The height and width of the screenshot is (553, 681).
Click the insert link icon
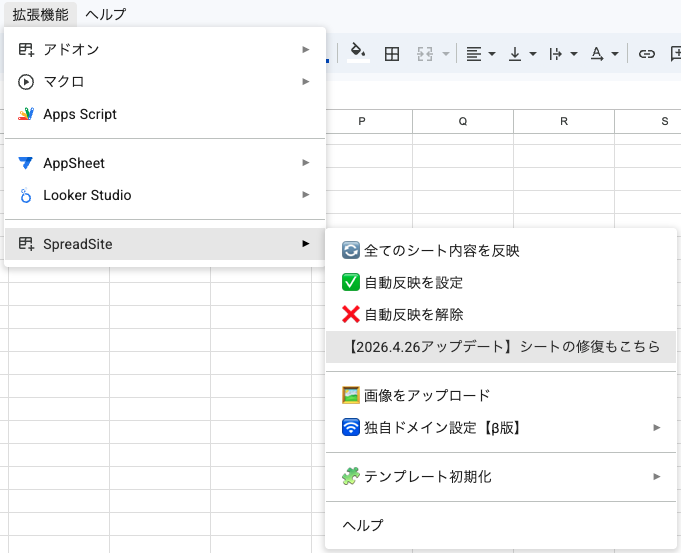pyautogui.click(x=647, y=54)
